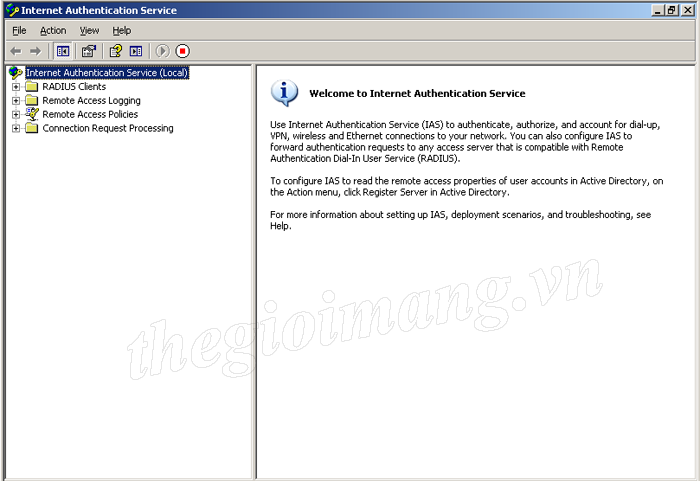700x481 pixels.
Task: Click the RADIUS Clients folder icon
Action: pos(32,87)
